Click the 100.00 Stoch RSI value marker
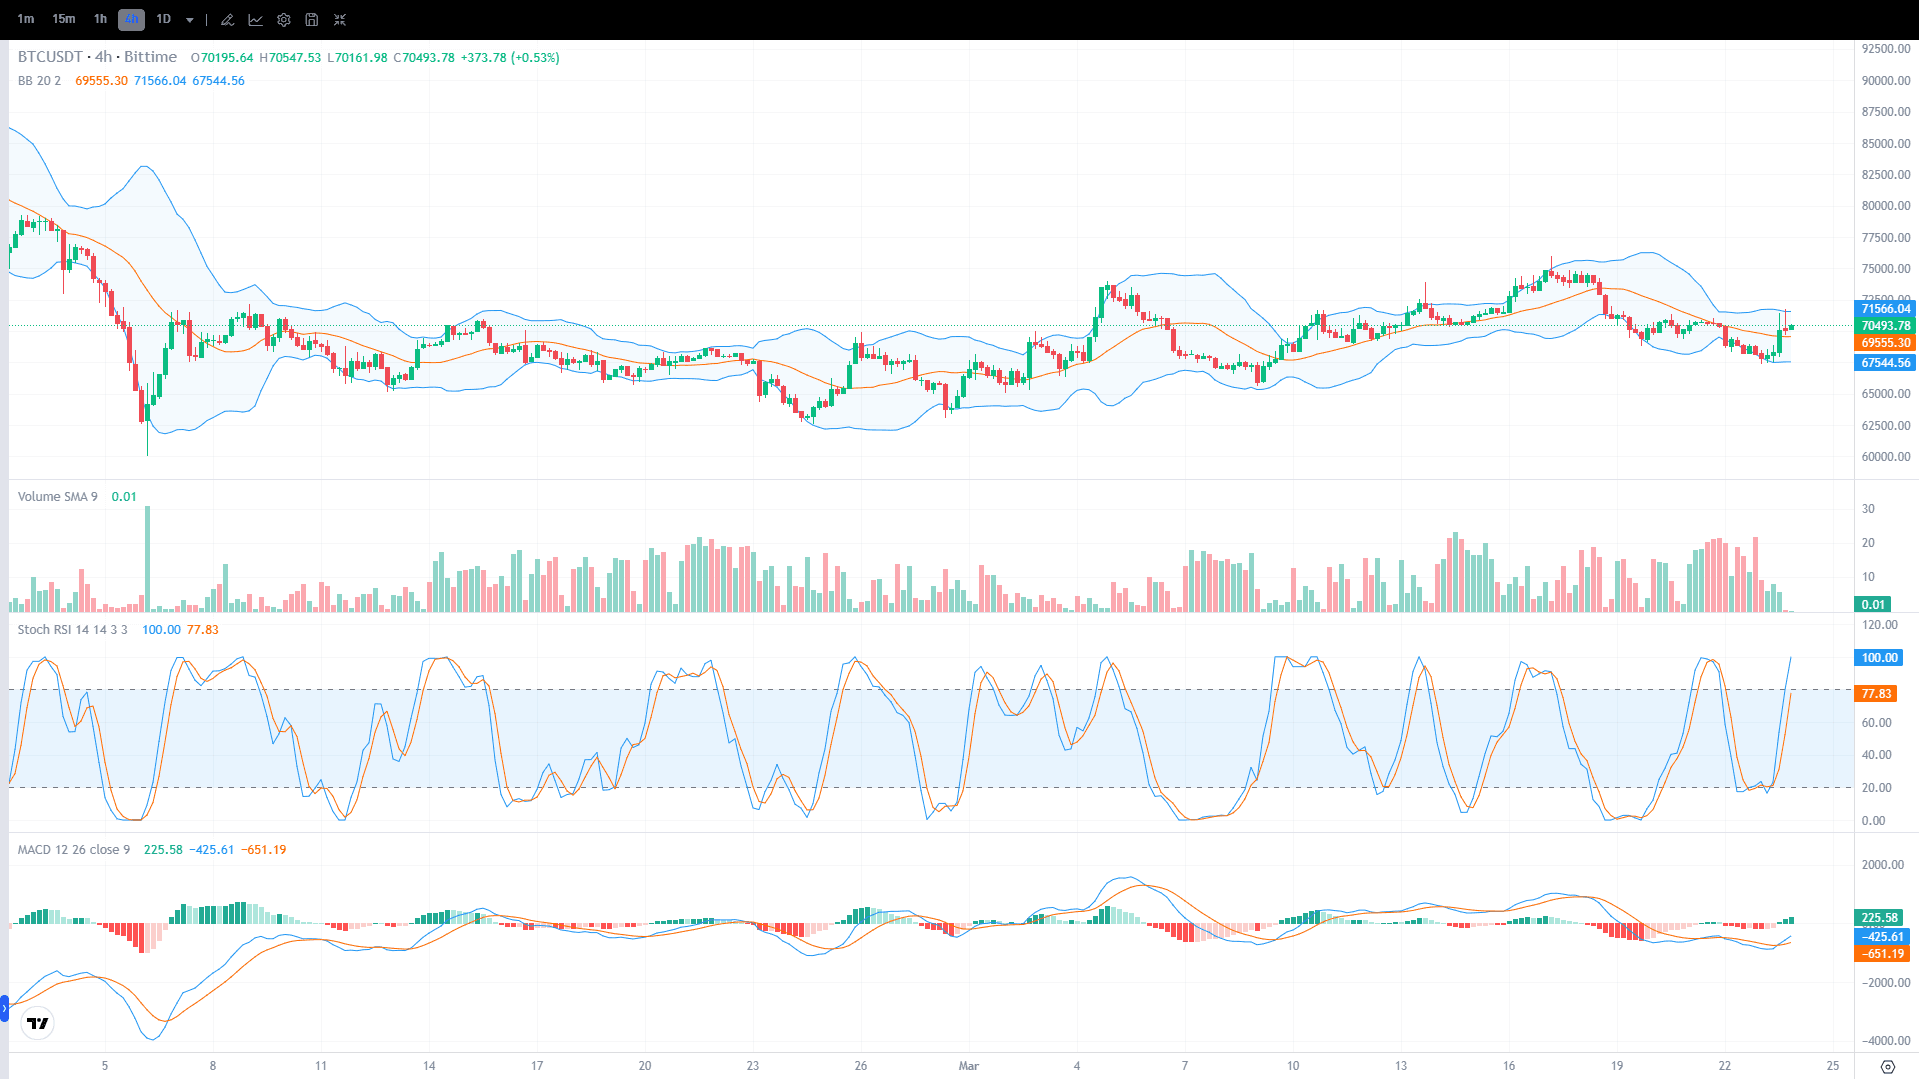The image size is (1919, 1079). (x=1877, y=658)
